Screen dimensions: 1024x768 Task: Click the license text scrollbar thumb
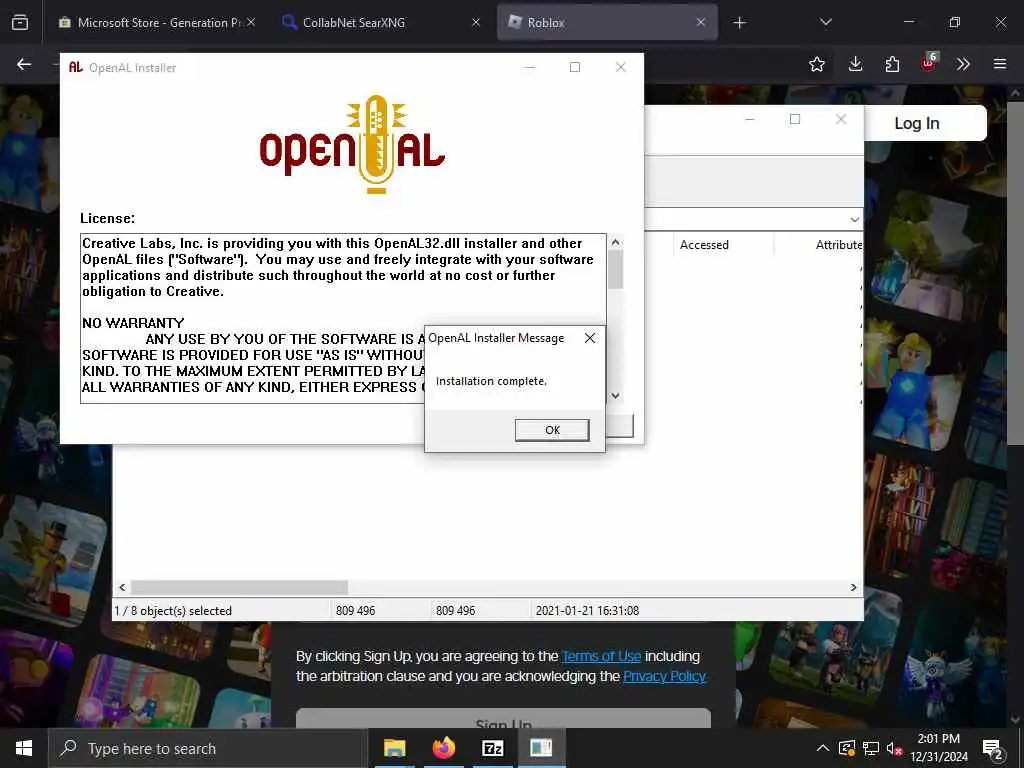click(x=615, y=270)
